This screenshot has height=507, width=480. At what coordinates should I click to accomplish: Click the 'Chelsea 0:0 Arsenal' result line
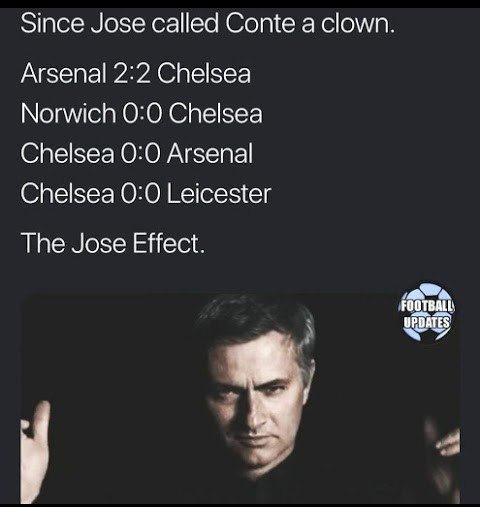pos(137,154)
